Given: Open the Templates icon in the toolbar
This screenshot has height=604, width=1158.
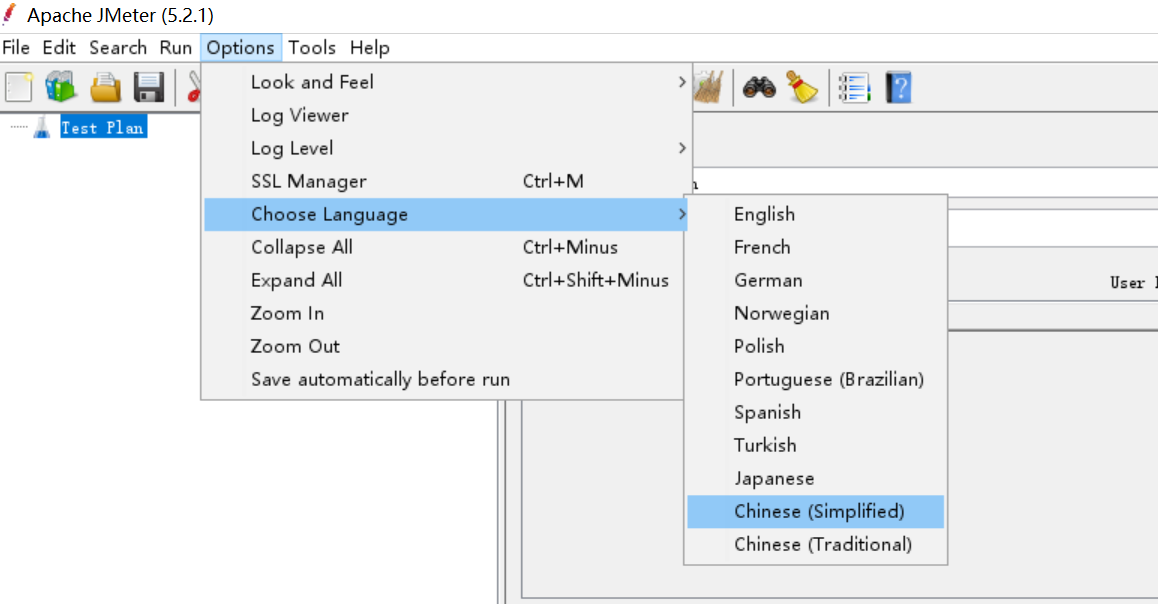Looking at the screenshot, I should (60, 87).
